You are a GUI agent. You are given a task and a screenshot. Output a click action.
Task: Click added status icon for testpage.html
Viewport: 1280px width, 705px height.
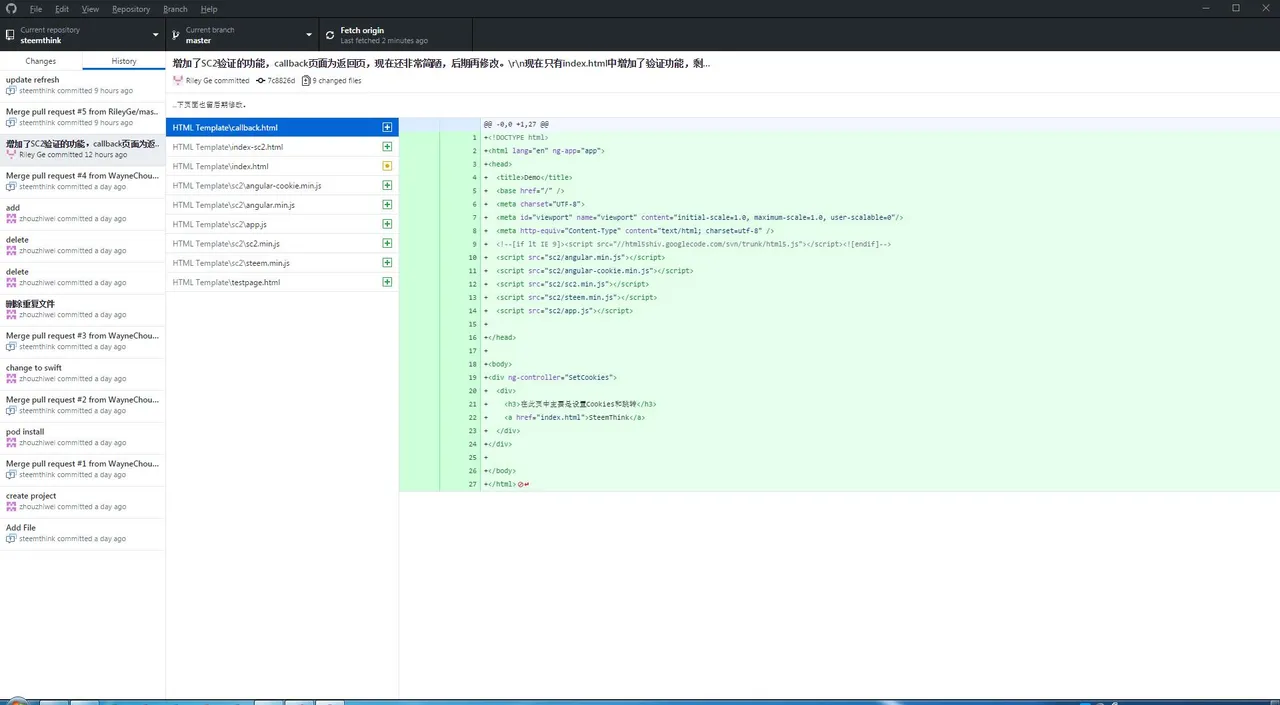pos(387,282)
